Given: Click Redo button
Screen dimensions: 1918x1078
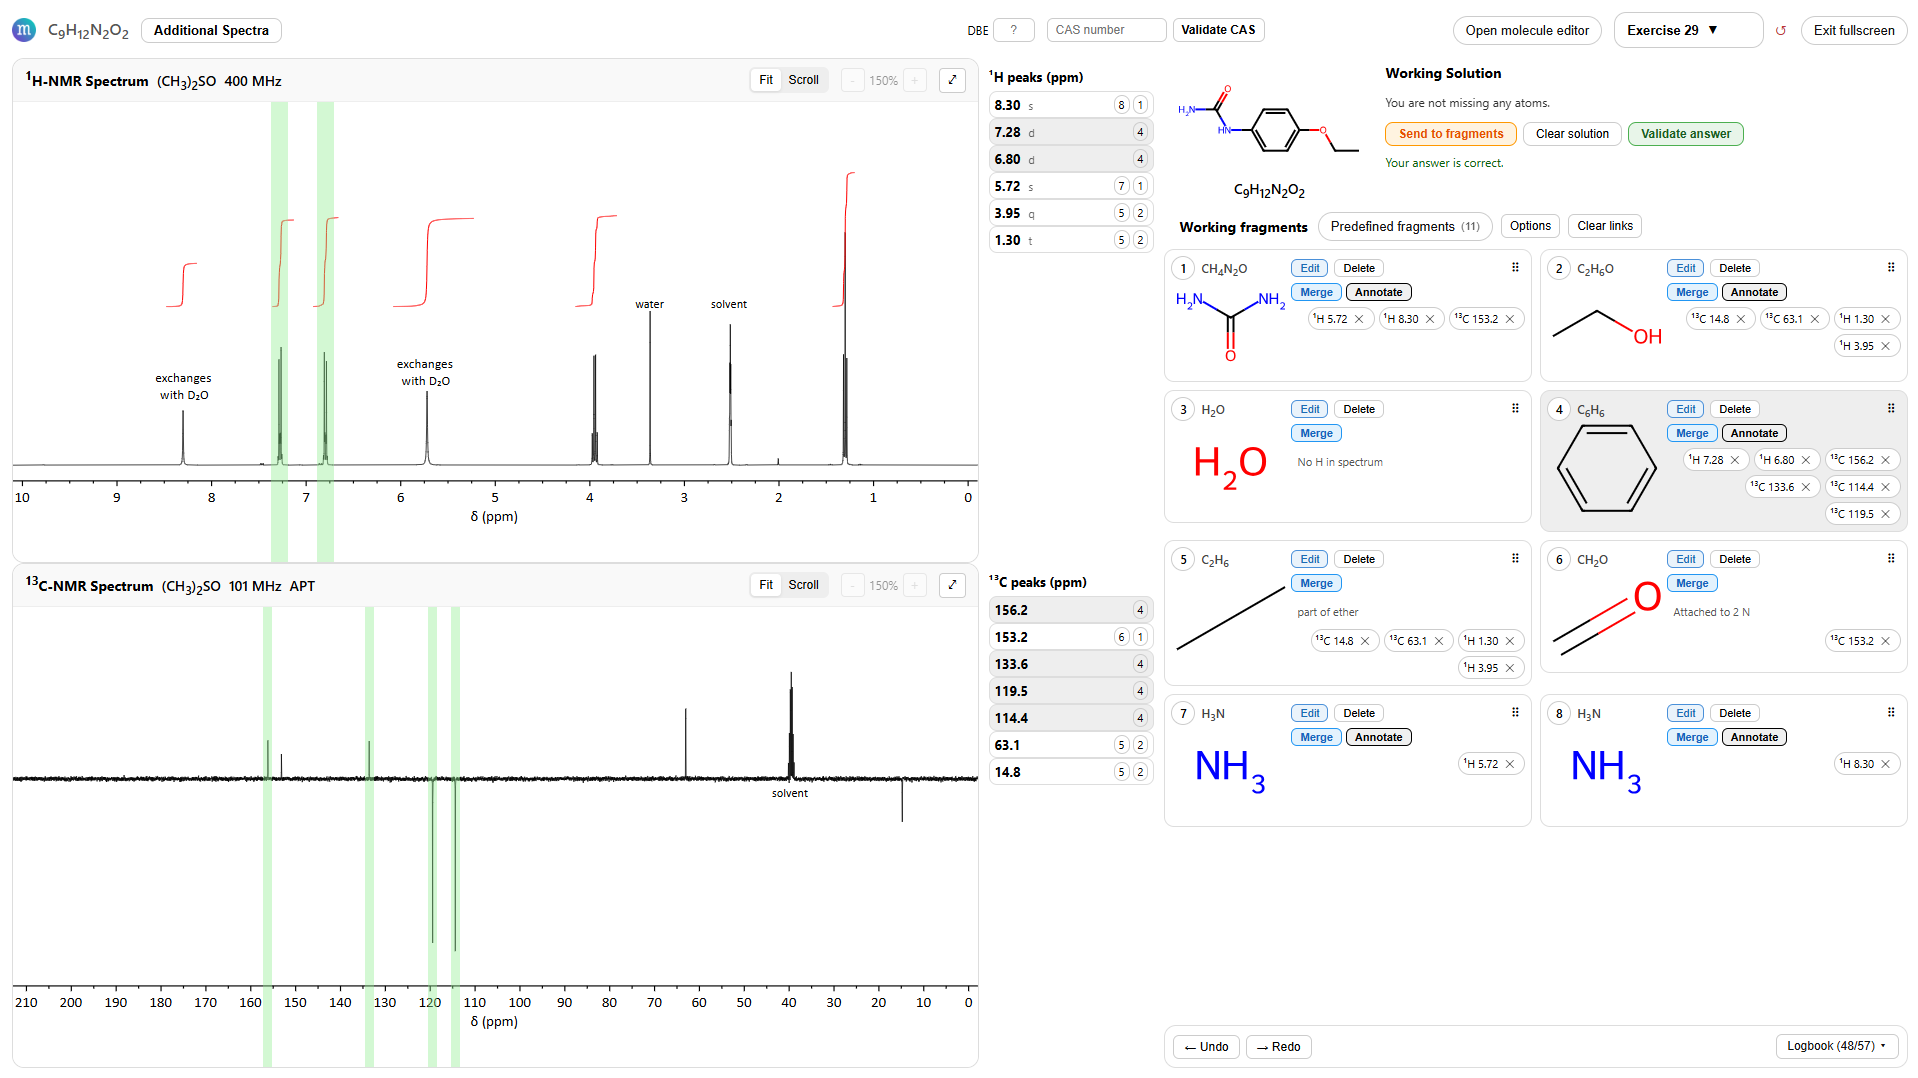Looking at the screenshot, I should click(x=1279, y=1047).
